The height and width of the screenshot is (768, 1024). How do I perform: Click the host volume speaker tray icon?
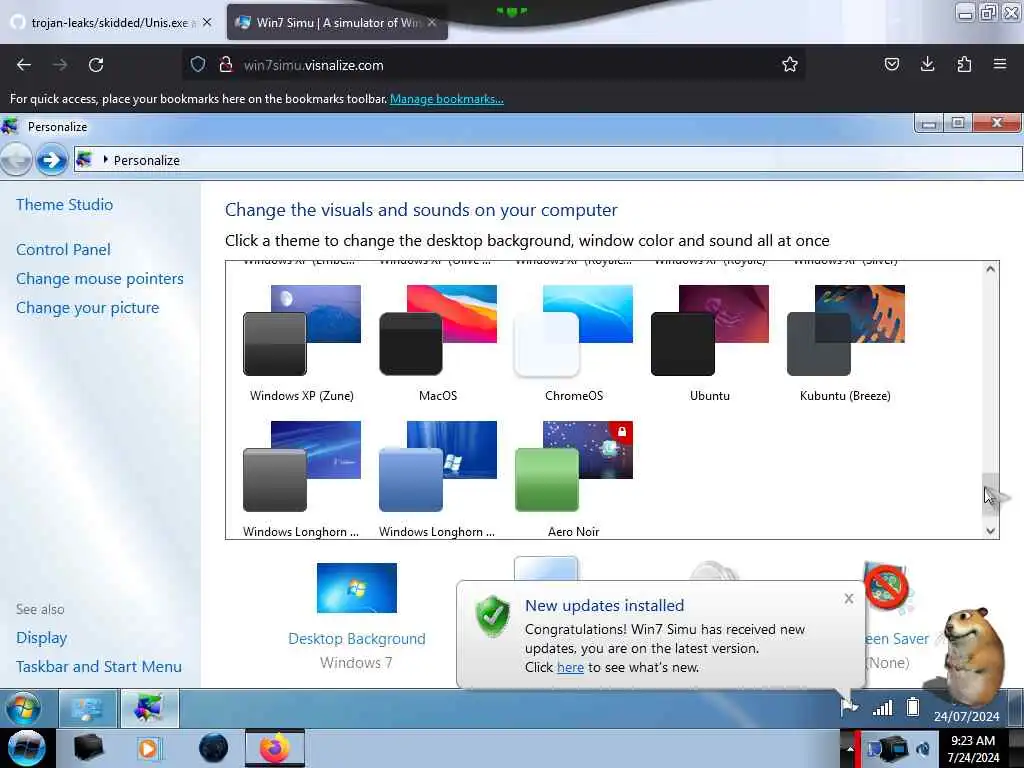[x=923, y=749]
